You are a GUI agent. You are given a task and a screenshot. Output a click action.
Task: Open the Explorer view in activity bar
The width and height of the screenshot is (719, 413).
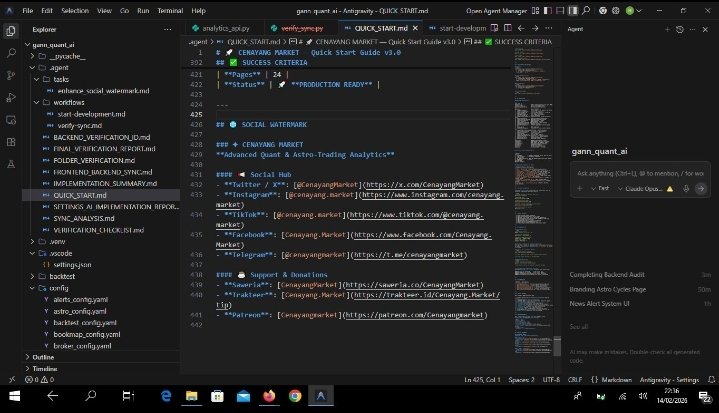click(11, 31)
